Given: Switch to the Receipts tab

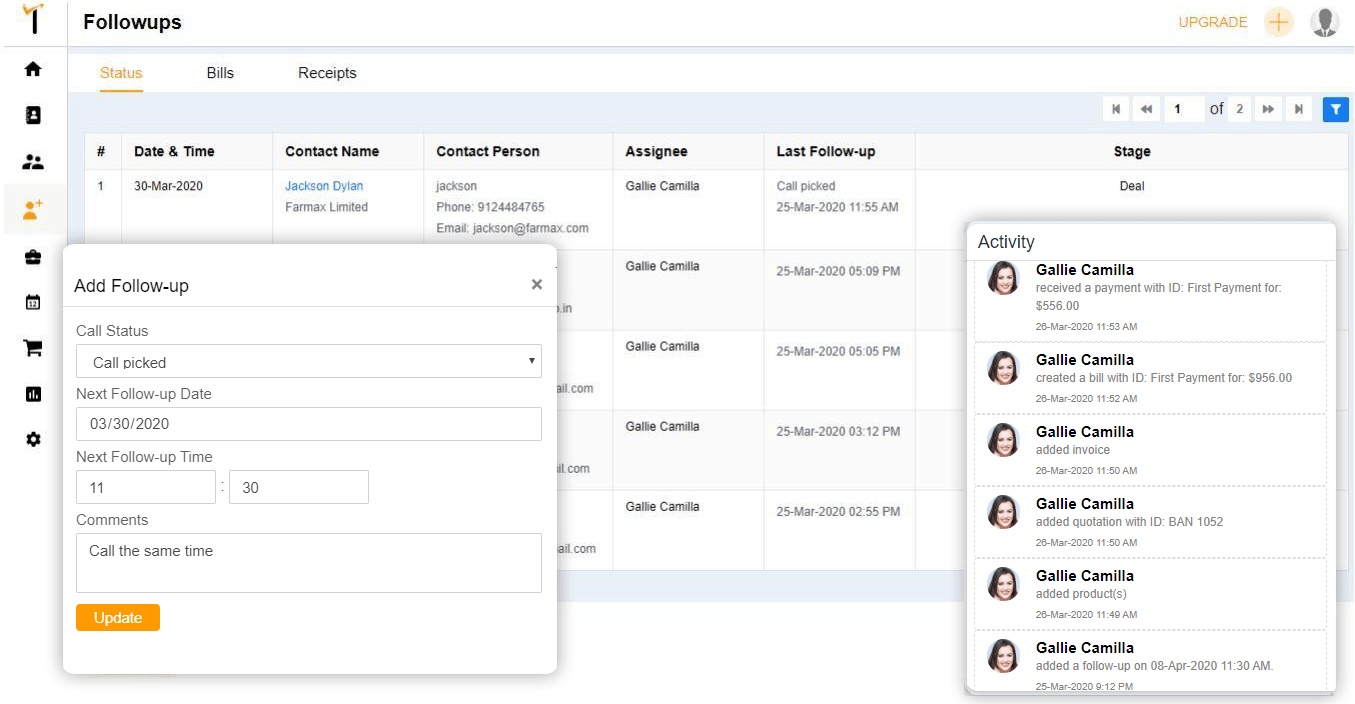Looking at the screenshot, I should point(327,73).
